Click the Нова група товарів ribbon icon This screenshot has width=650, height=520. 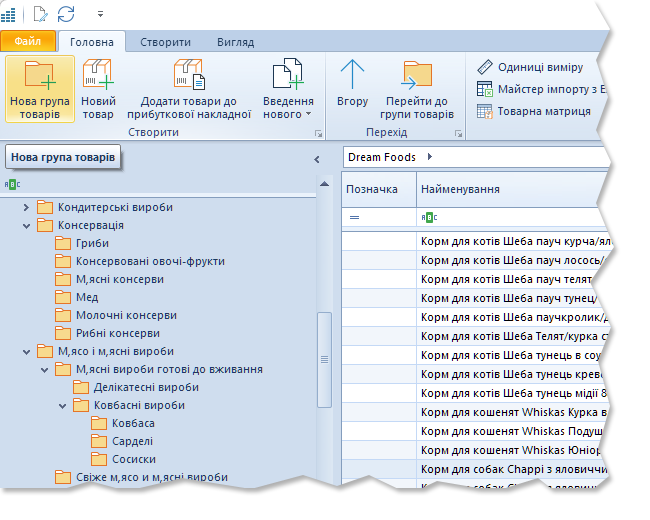click(40, 78)
